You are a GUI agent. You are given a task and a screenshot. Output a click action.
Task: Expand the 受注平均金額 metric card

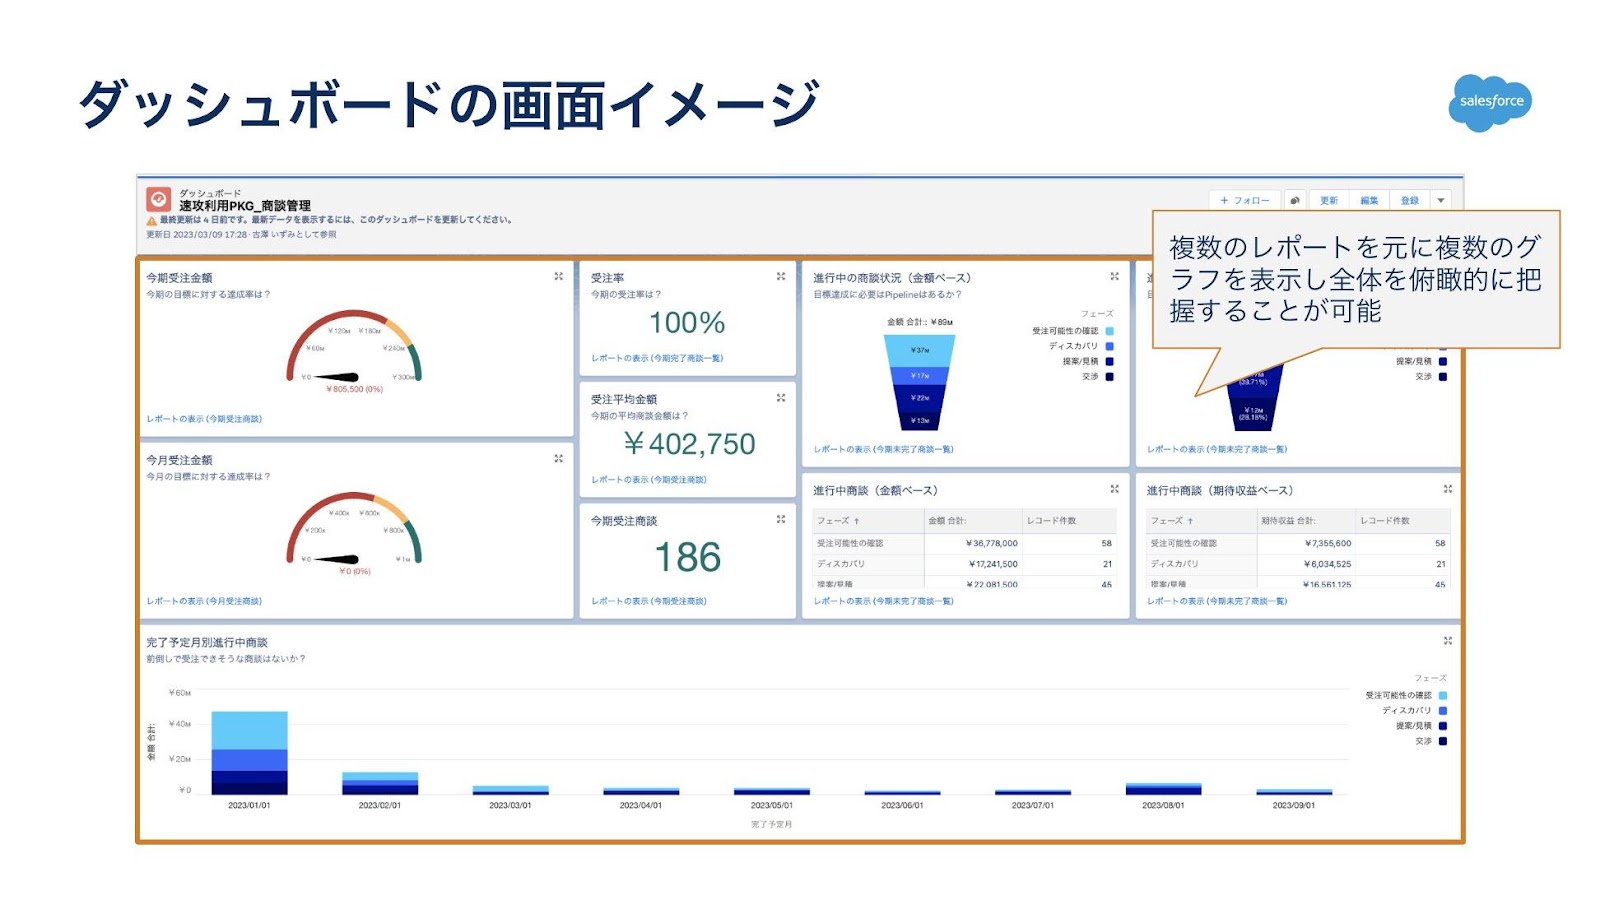[781, 398]
